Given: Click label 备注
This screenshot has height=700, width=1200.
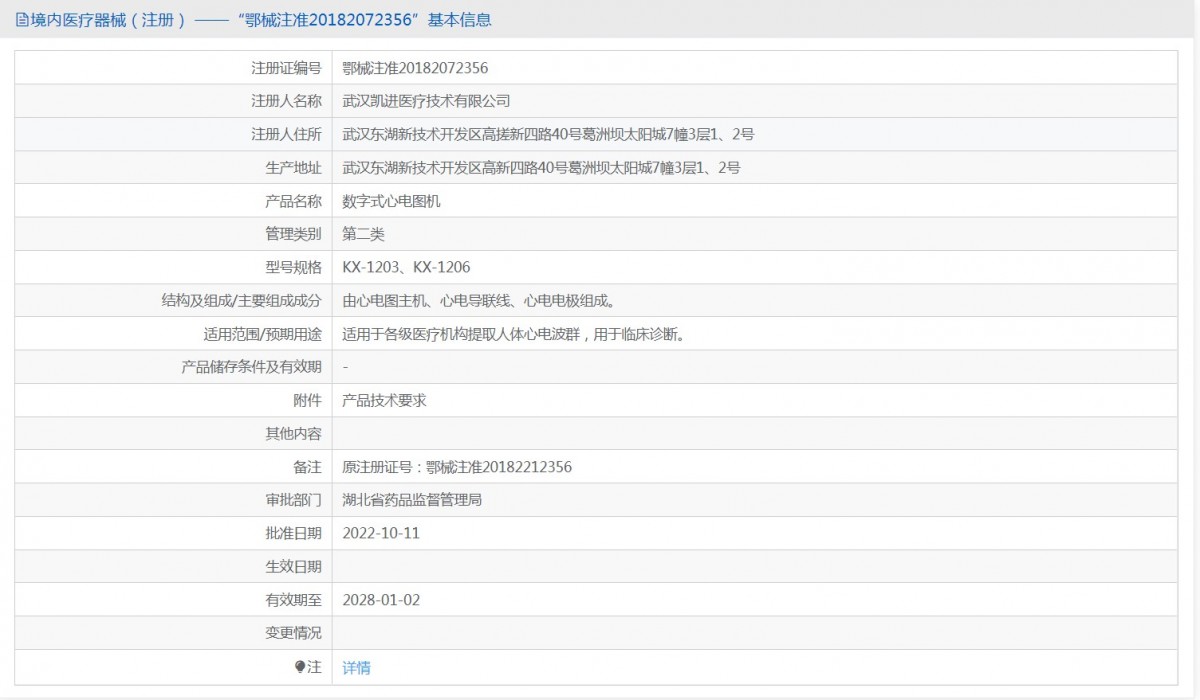Looking at the screenshot, I should coord(307,467).
